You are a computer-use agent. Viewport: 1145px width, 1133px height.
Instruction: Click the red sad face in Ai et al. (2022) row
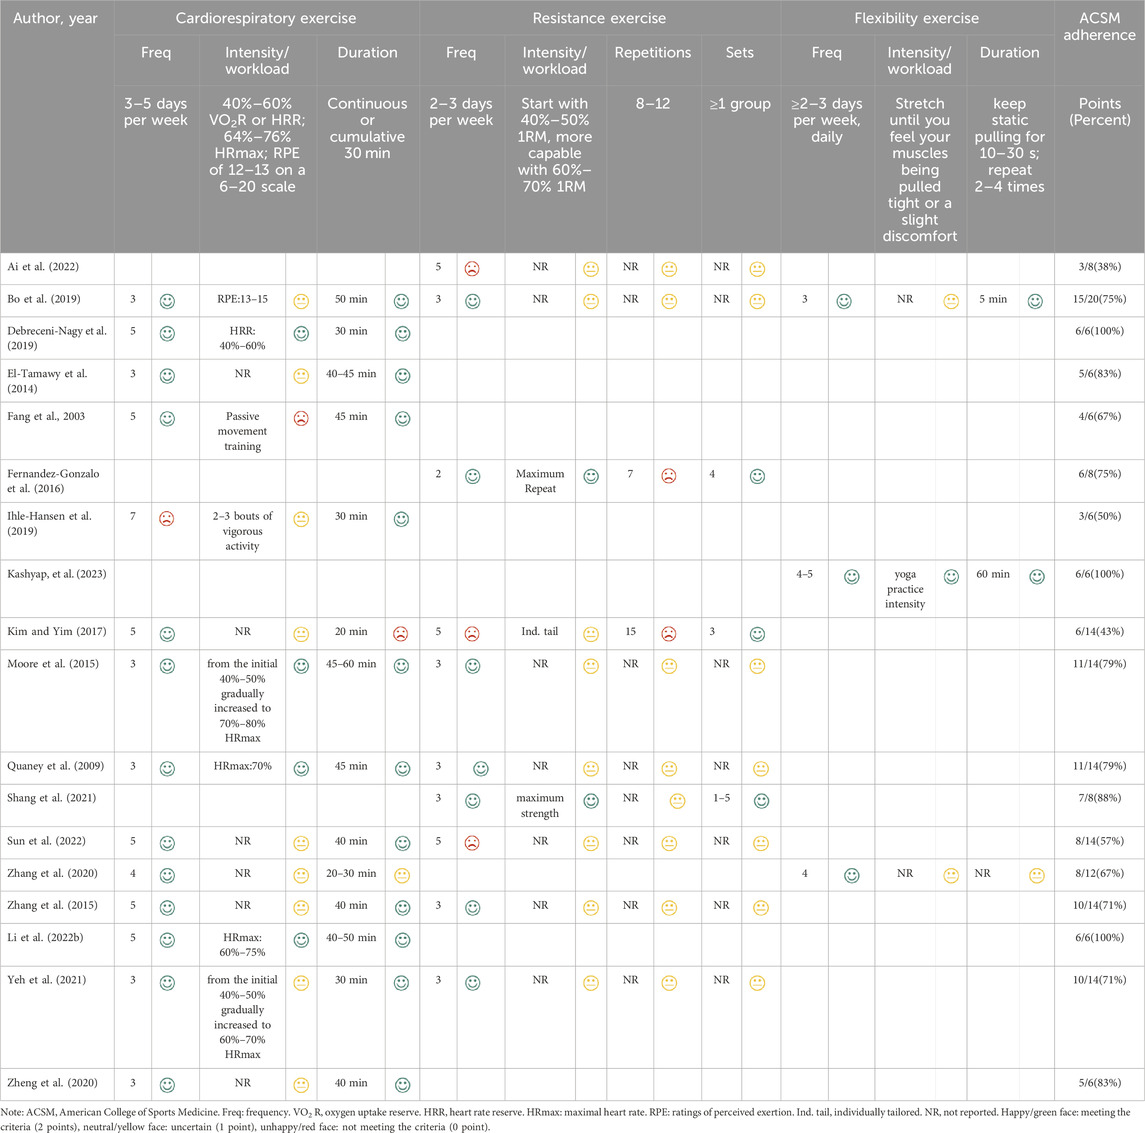(x=472, y=269)
